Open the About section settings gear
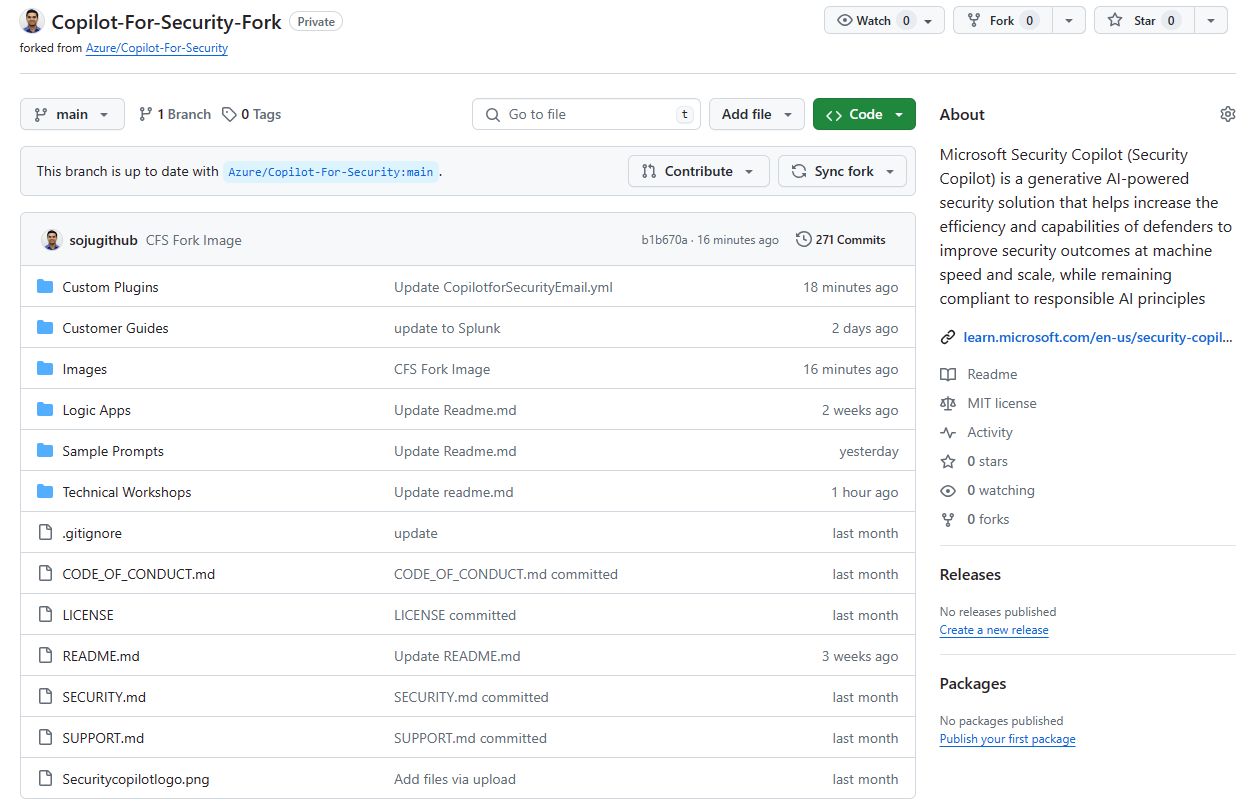The height and width of the screenshot is (804, 1243). point(1227,114)
